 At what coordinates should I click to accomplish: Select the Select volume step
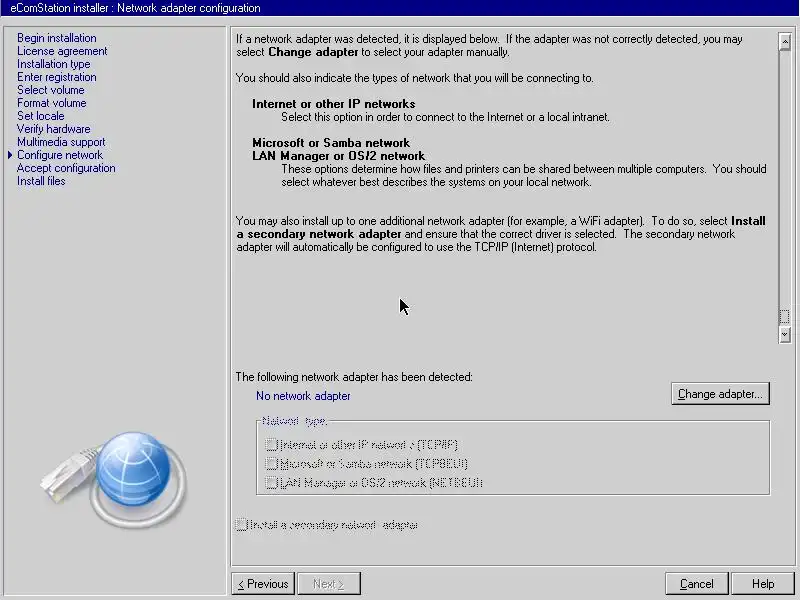point(51,90)
